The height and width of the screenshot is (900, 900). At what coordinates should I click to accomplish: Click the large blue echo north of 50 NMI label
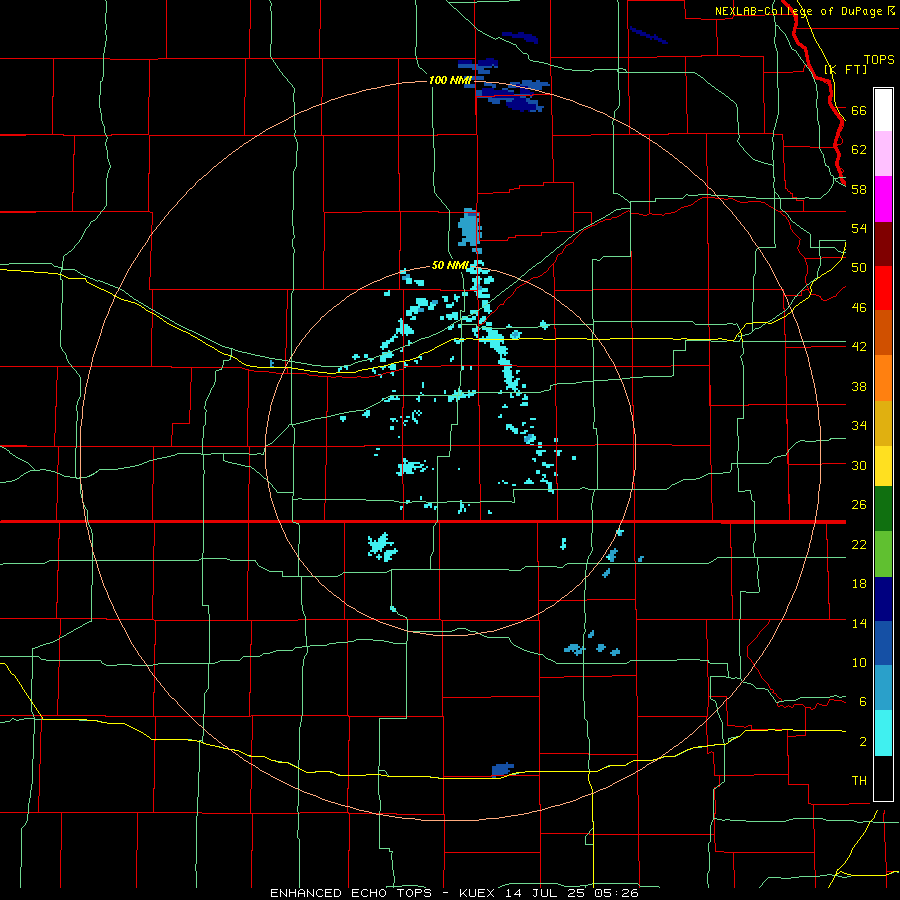tap(470, 229)
